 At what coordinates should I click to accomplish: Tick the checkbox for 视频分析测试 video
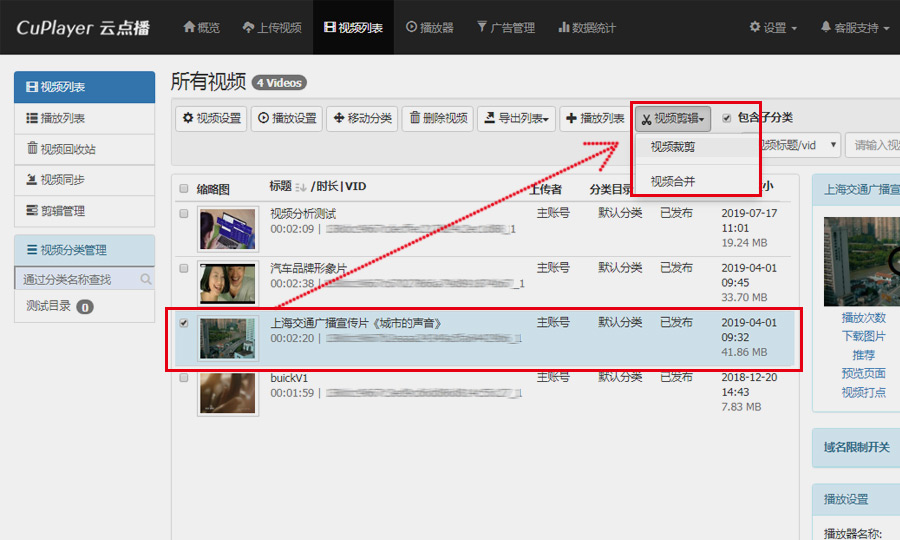tap(183, 214)
